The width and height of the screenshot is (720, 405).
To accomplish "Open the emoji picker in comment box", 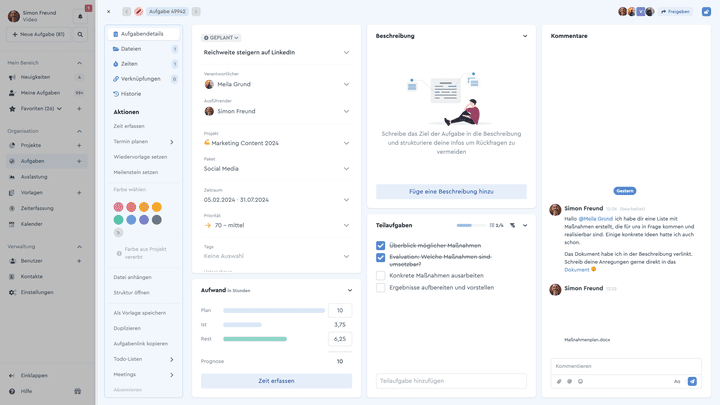I will click(x=580, y=381).
